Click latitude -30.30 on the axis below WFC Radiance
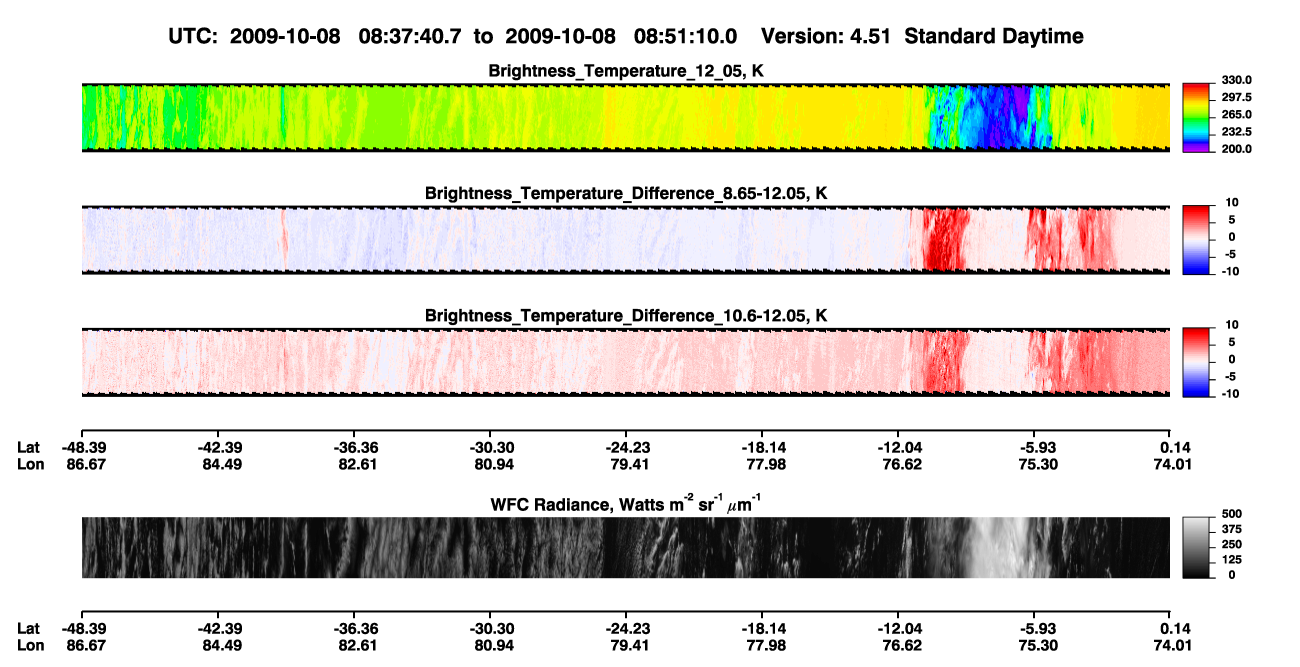The height and width of the screenshot is (667, 1300). 490,629
